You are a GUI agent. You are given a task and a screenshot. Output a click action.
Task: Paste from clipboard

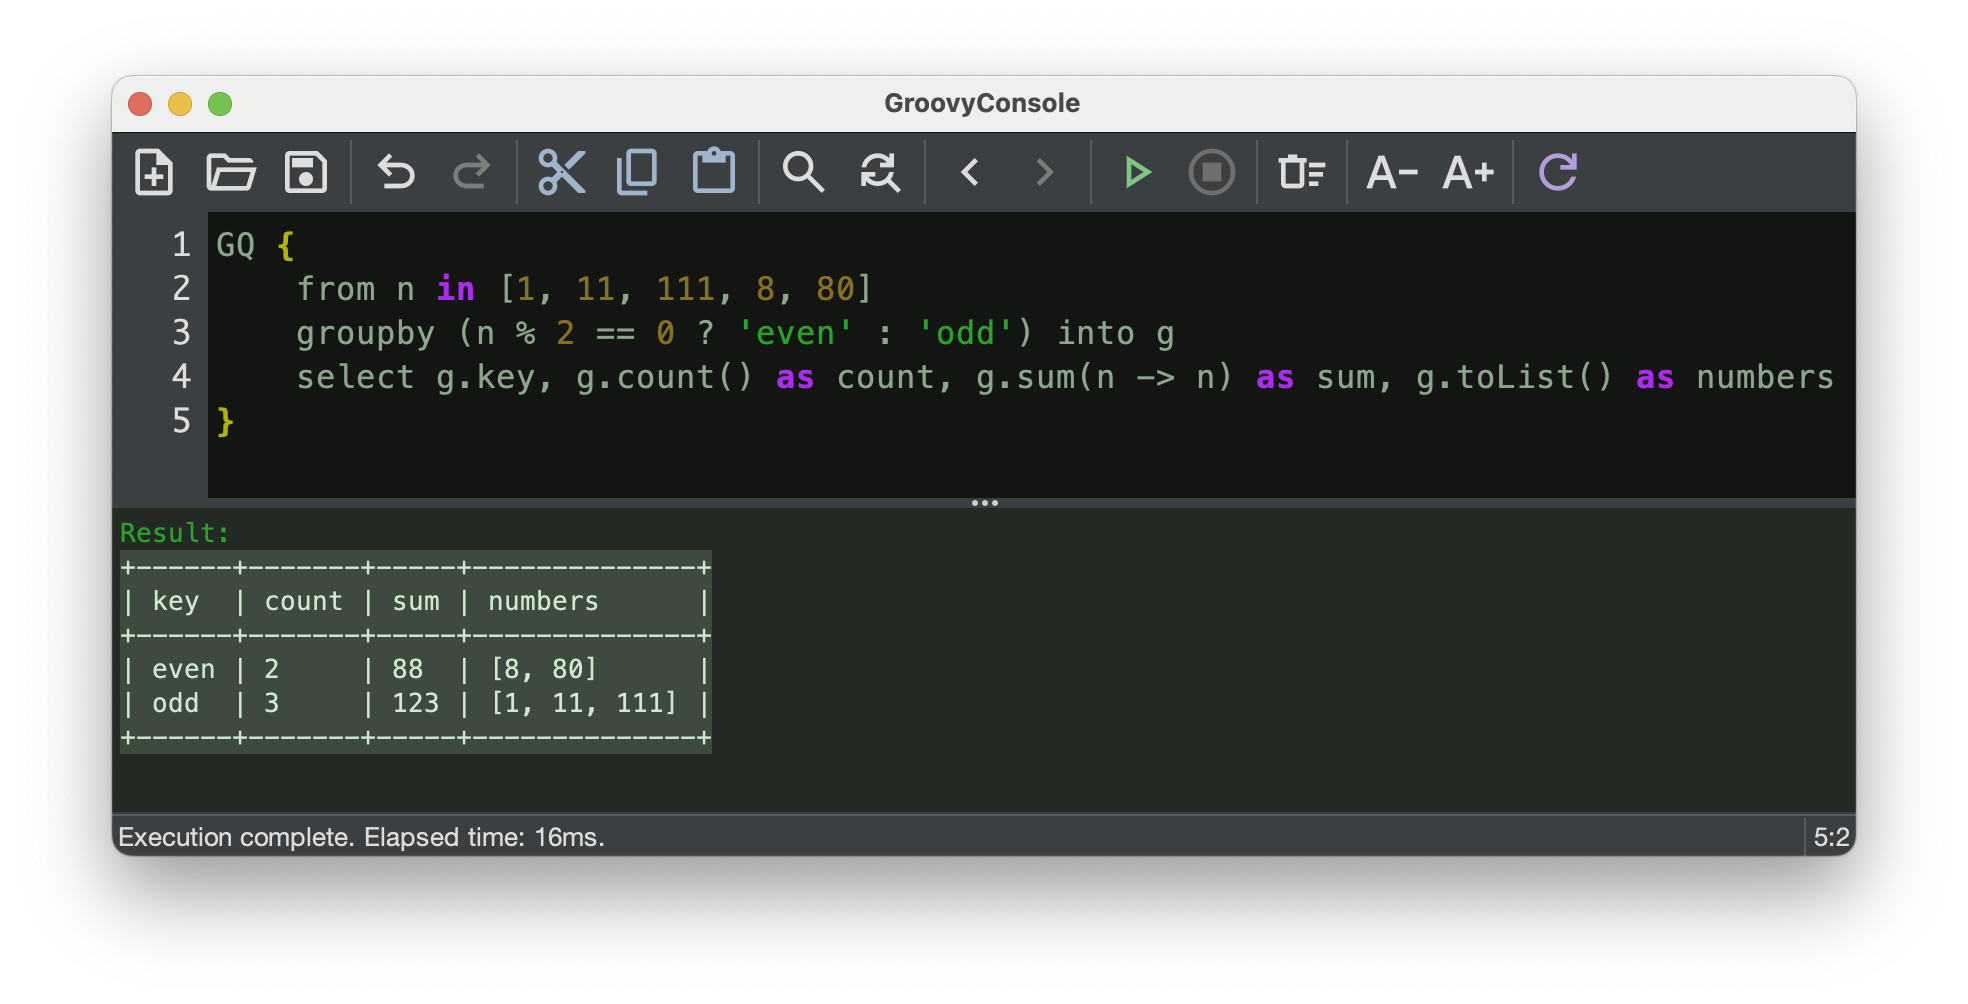[x=714, y=172]
